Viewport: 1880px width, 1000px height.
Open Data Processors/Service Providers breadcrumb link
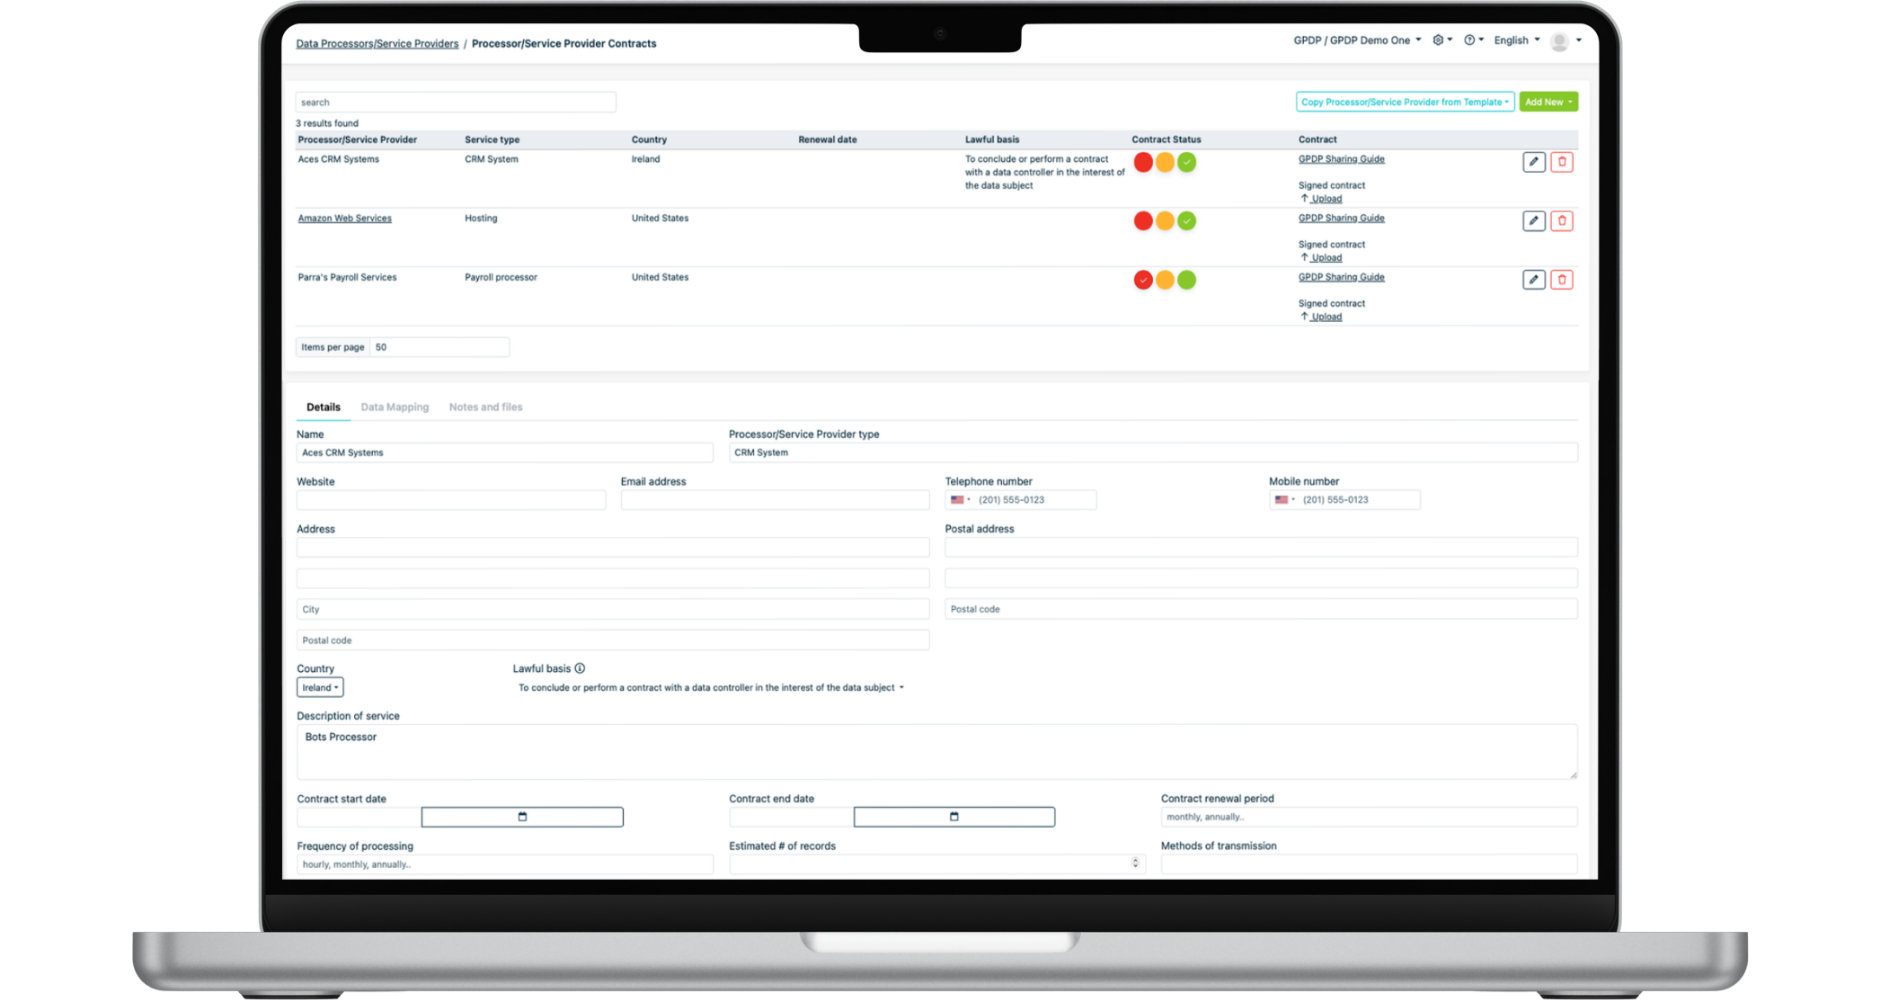tap(377, 43)
